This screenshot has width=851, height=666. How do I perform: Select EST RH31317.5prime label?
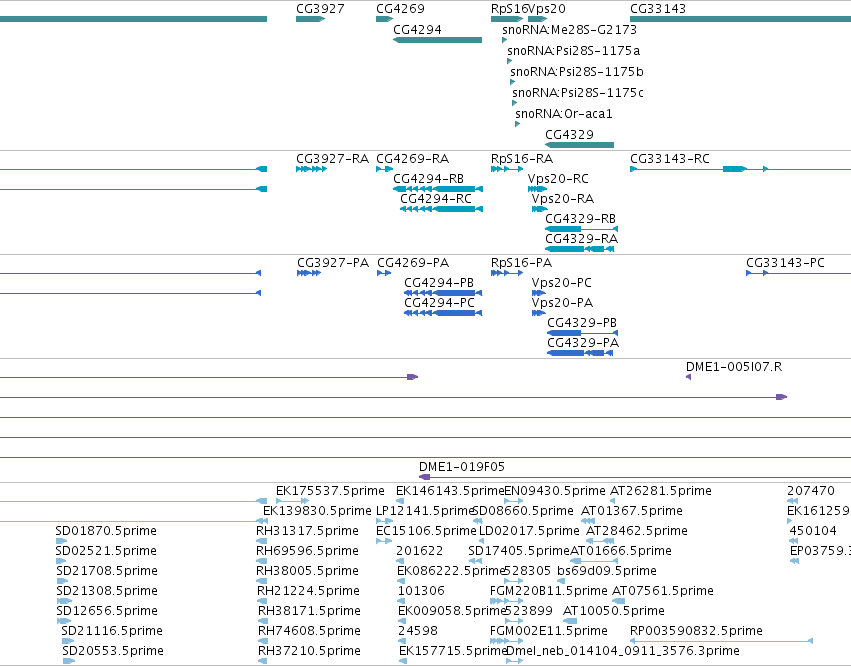point(307,531)
